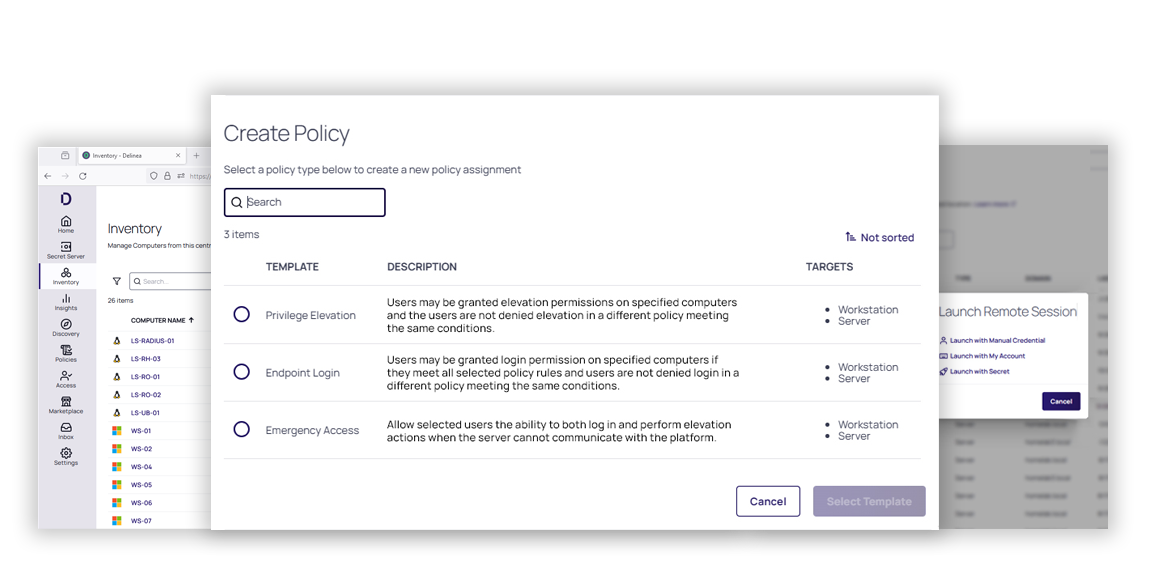The width and height of the screenshot is (1149, 573).
Task: Open the Policies section
Action: point(66,353)
